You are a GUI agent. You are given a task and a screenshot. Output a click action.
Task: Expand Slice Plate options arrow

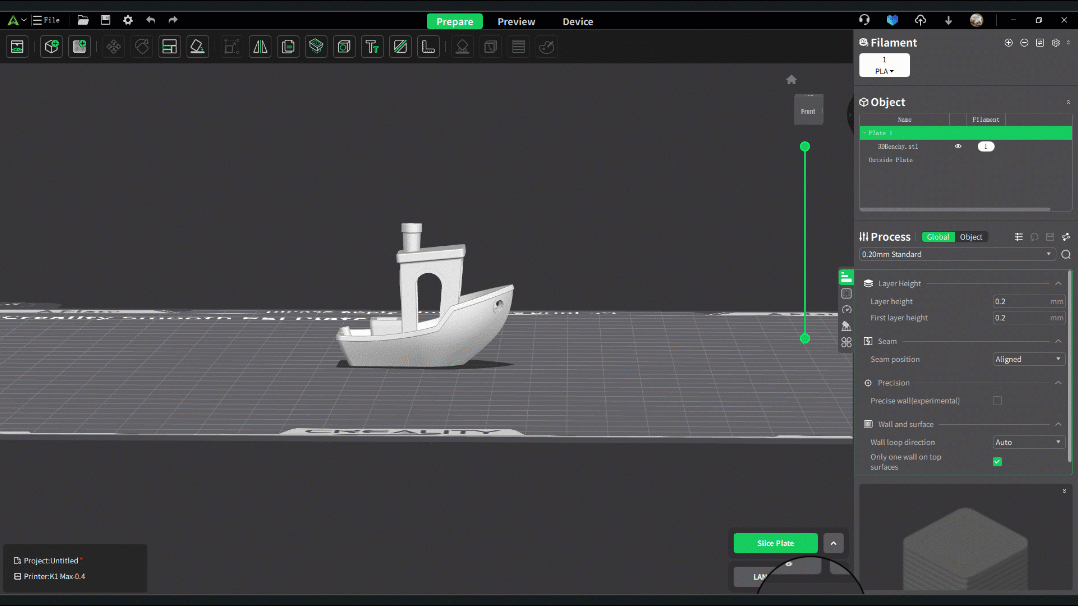tap(833, 543)
